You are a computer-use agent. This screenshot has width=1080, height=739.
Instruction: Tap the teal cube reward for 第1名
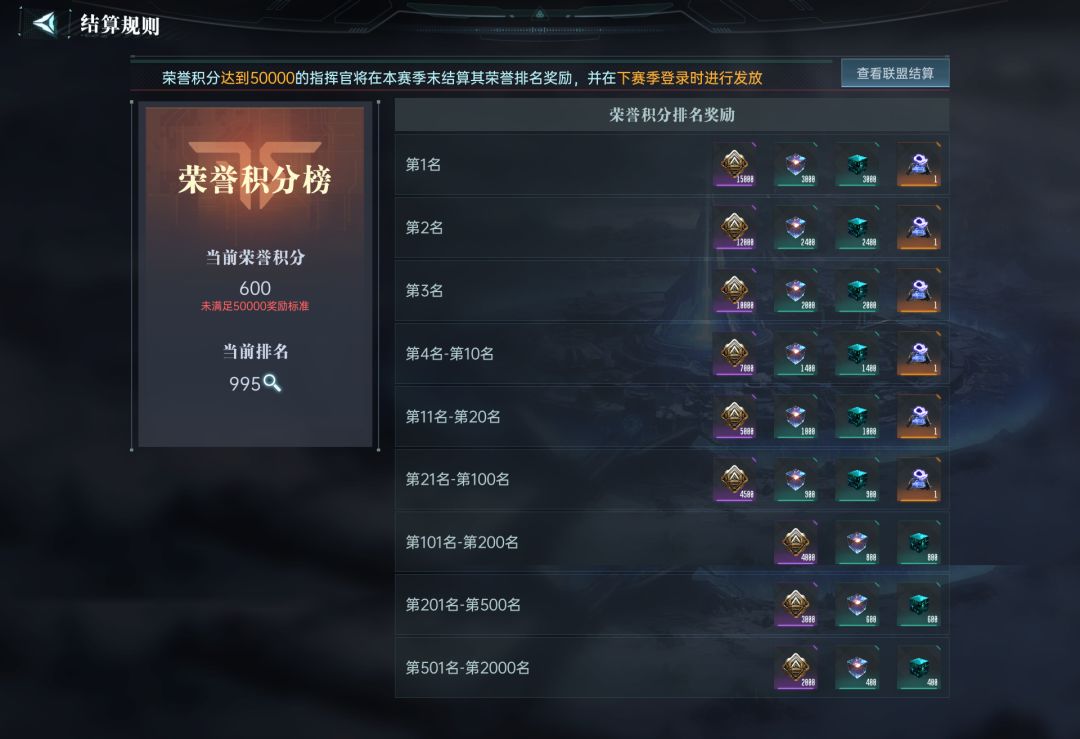pyautogui.click(x=858, y=165)
